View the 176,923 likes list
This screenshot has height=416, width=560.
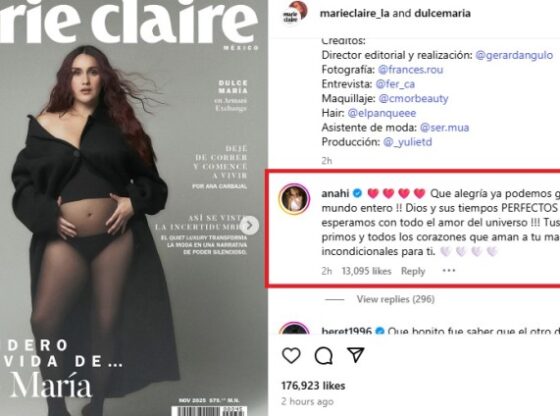tap(313, 386)
